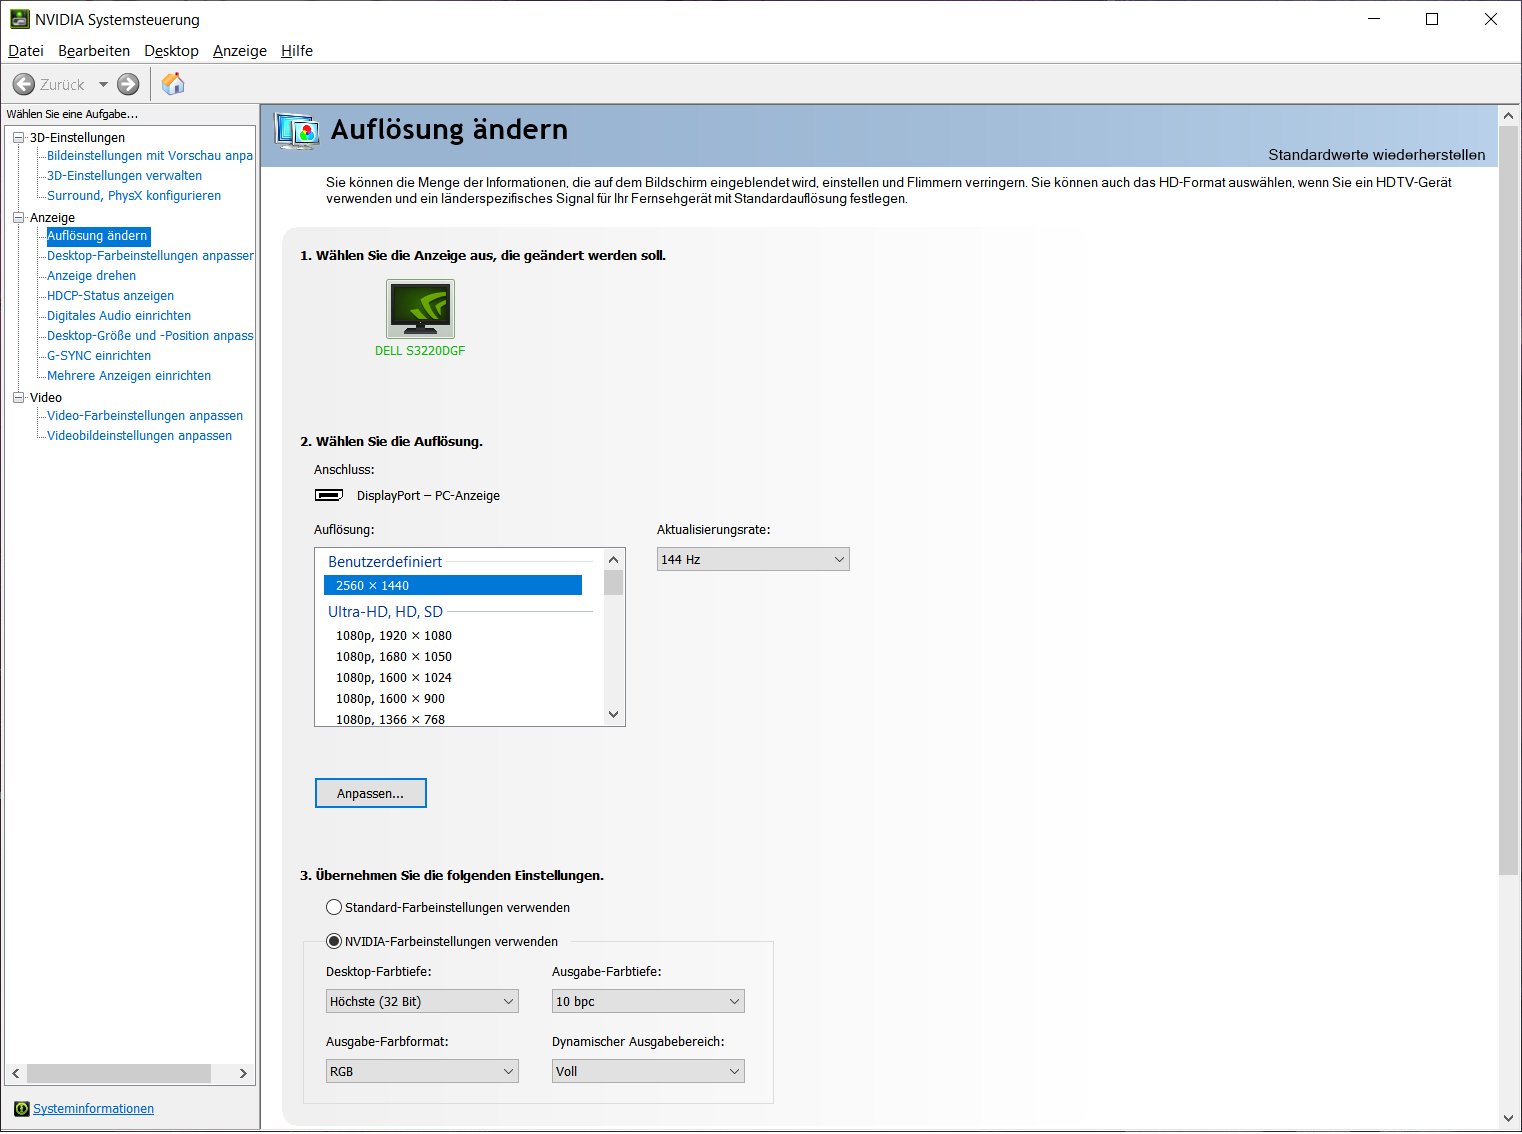This screenshot has width=1522, height=1134.
Task: Select NVIDIA-Farbeinstellungen verwenden radio button
Action: click(334, 941)
